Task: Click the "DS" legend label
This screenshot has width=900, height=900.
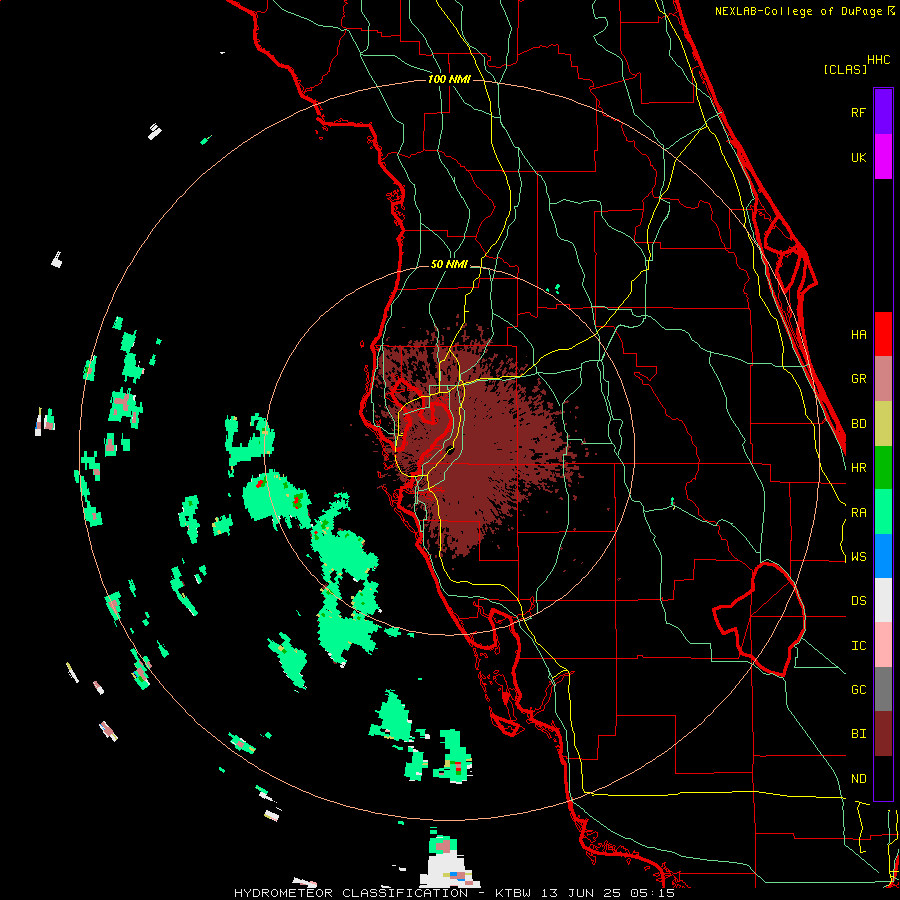Action: 858,601
